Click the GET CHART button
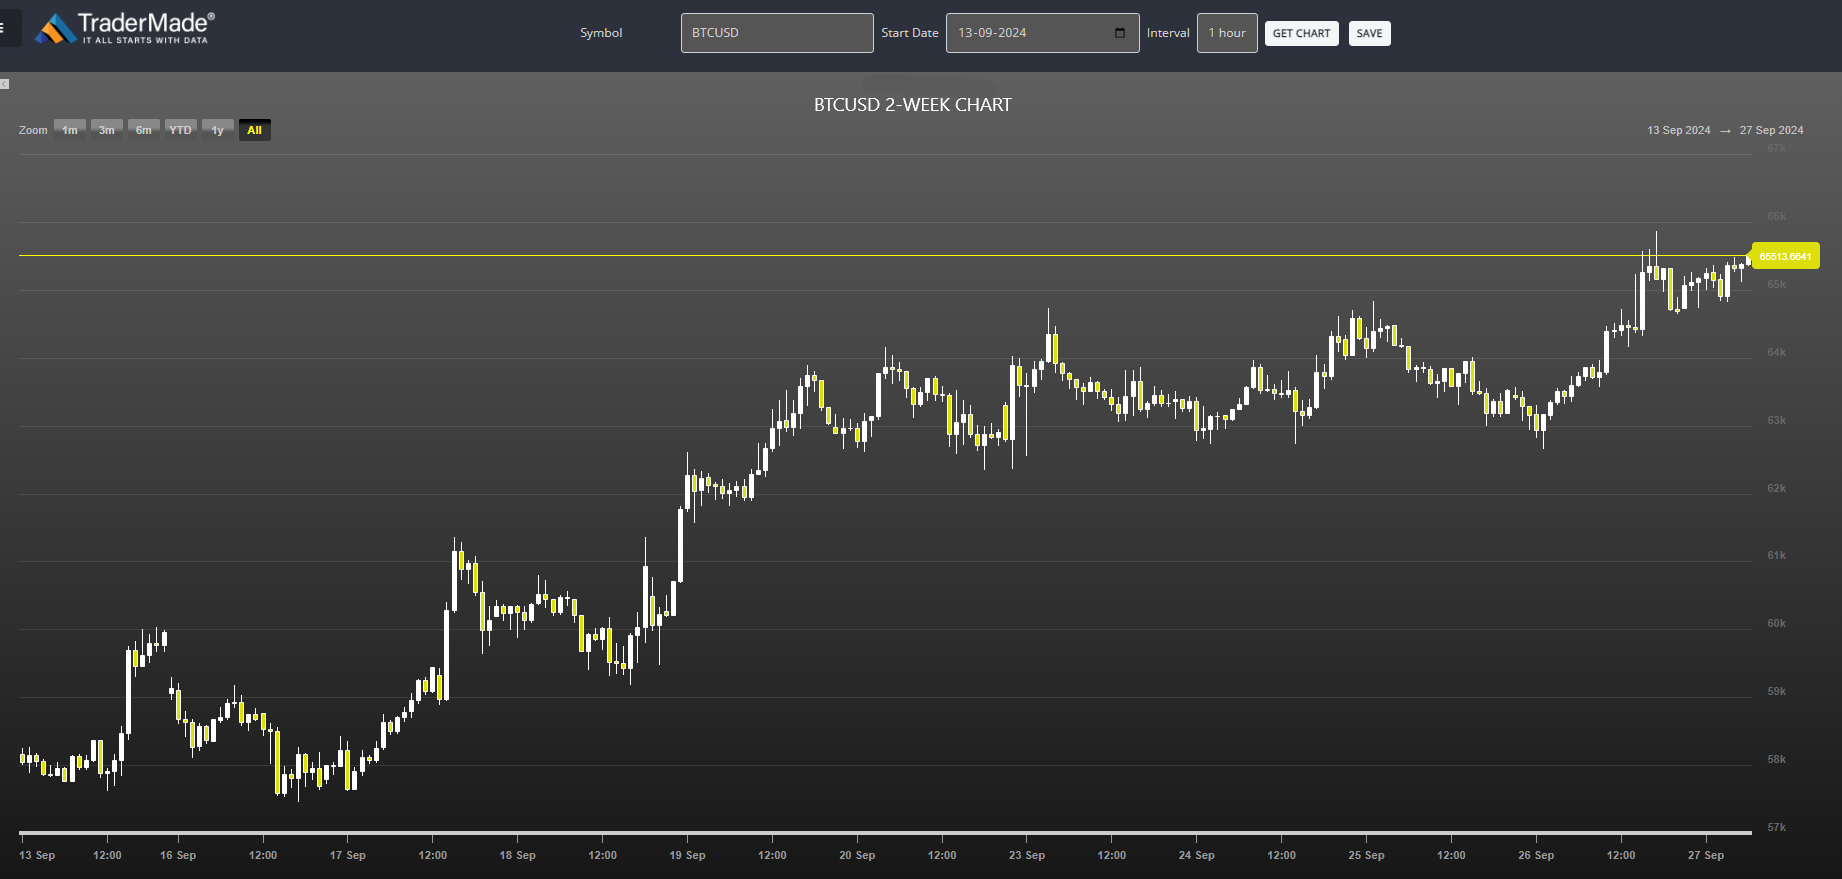Screen dimensions: 1842x879 (1301, 33)
